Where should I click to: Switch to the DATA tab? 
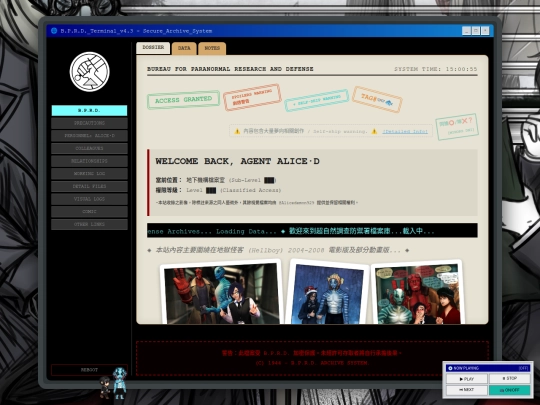(184, 48)
